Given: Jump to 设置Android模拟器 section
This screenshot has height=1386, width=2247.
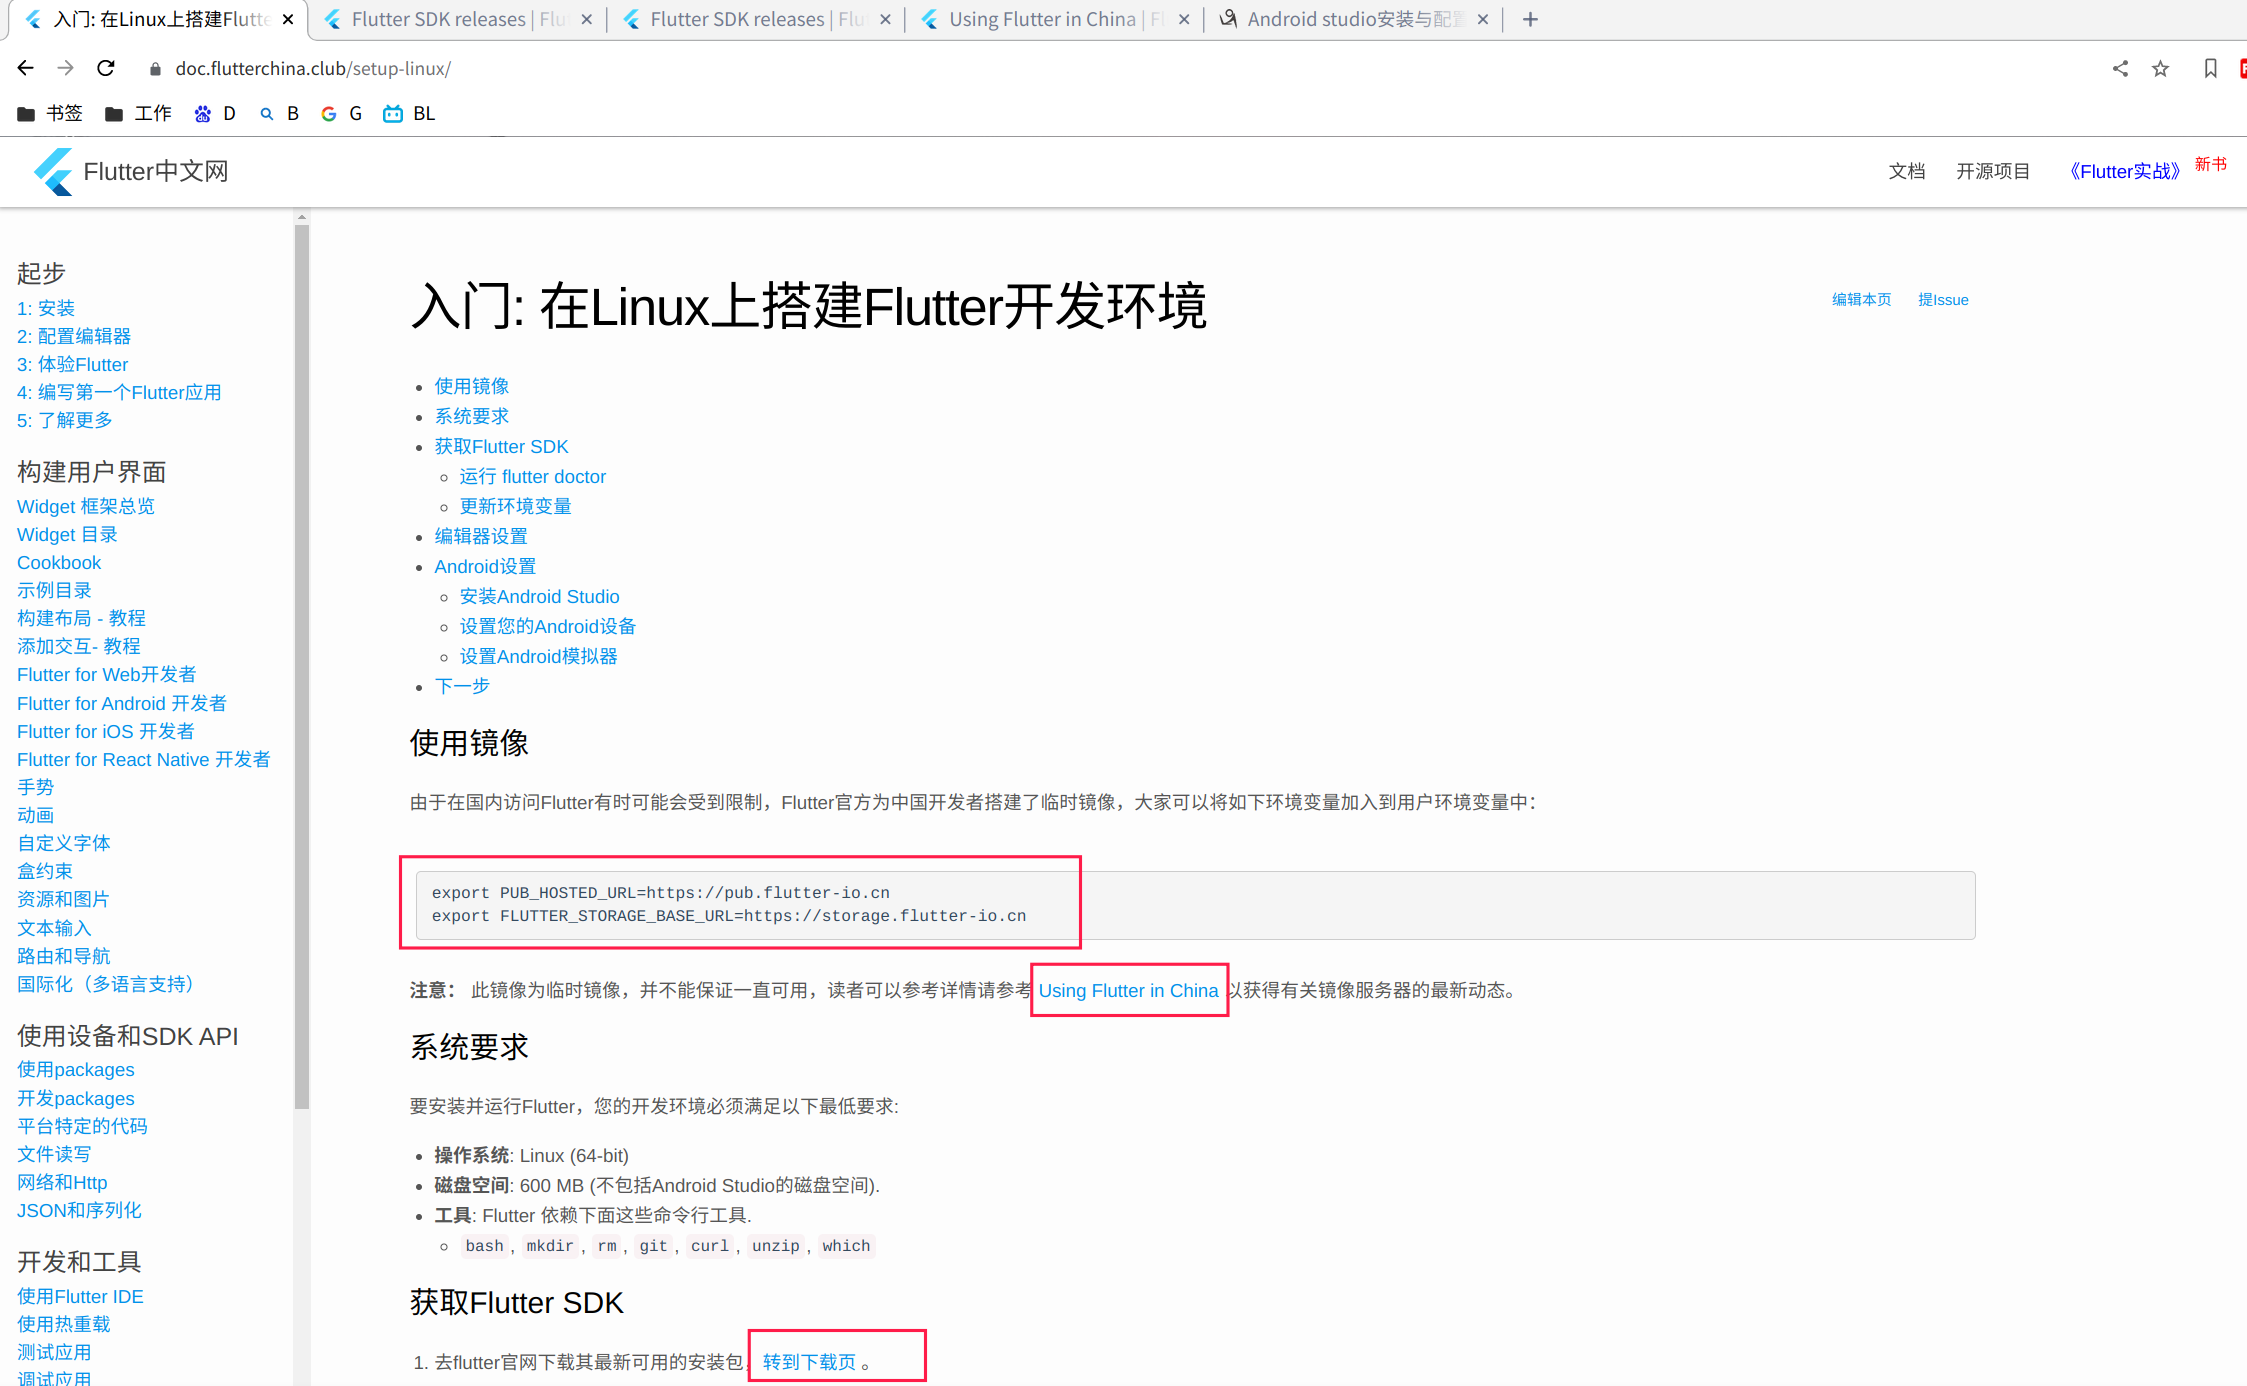Looking at the screenshot, I should pos(539,656).
